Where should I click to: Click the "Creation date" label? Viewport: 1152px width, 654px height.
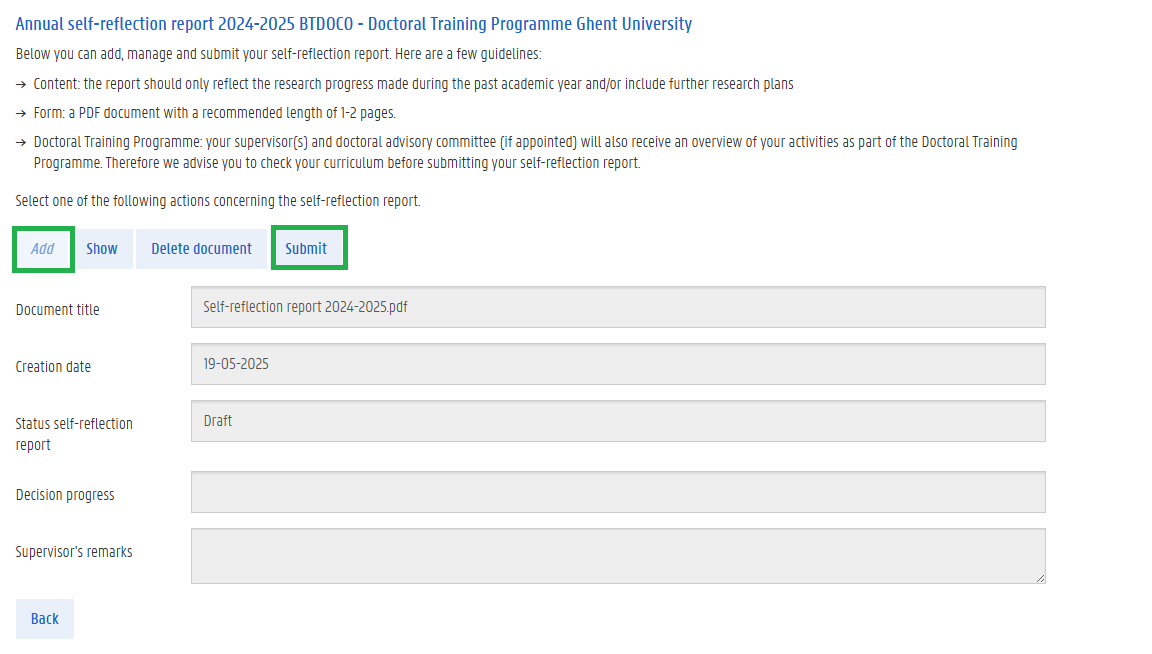(53, 367)
